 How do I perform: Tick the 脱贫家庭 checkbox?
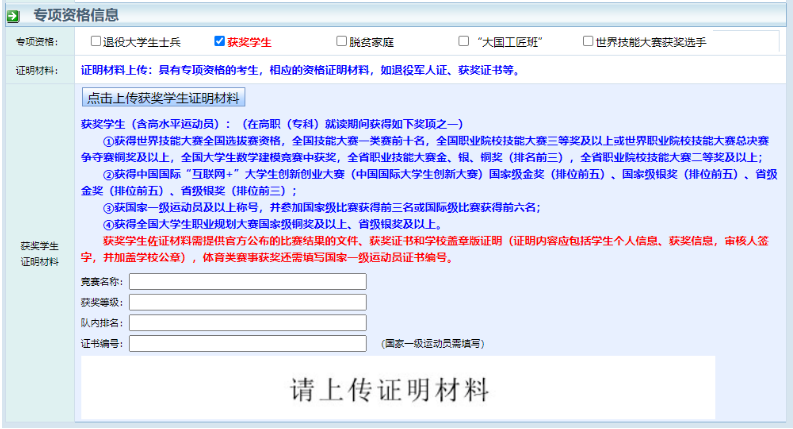341,42
